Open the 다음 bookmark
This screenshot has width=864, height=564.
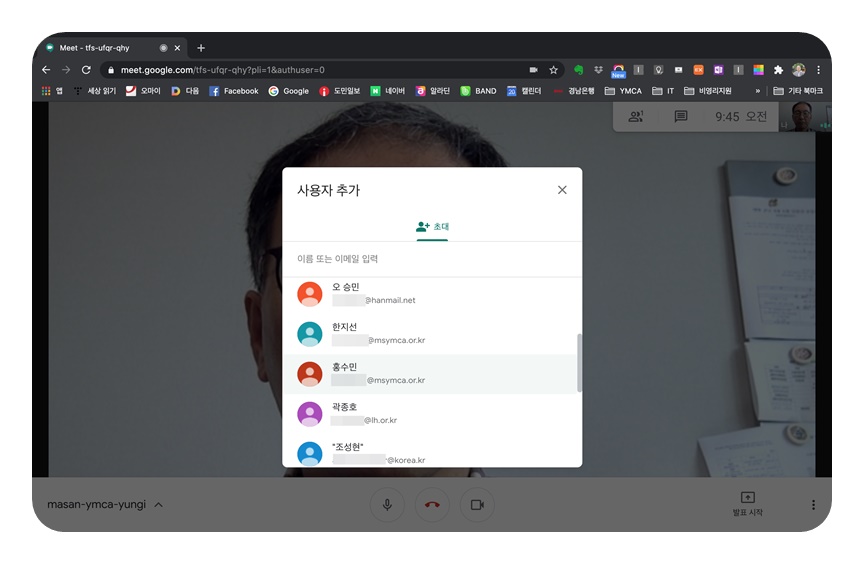185,91
